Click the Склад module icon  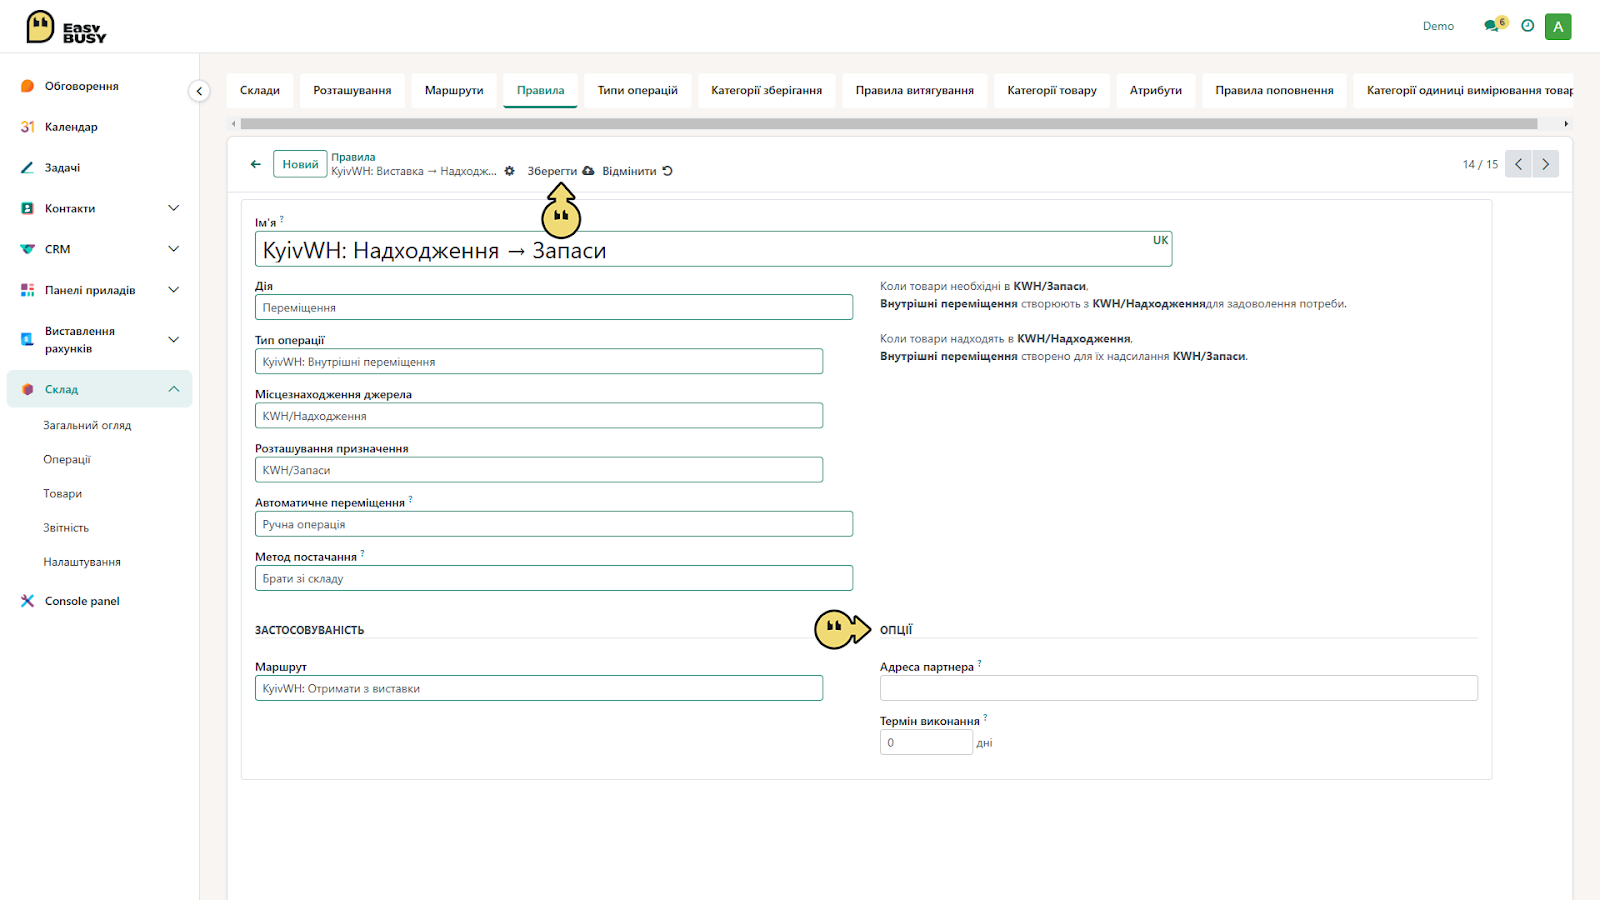[27, 389]
